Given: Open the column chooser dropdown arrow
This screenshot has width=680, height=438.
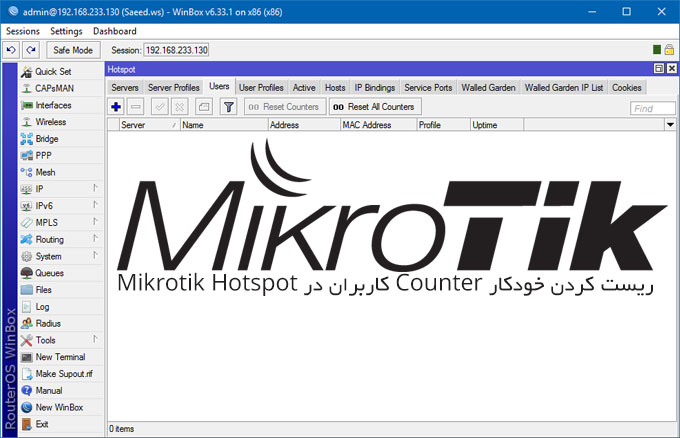Looking at the screenshot, I should [670, 125].
